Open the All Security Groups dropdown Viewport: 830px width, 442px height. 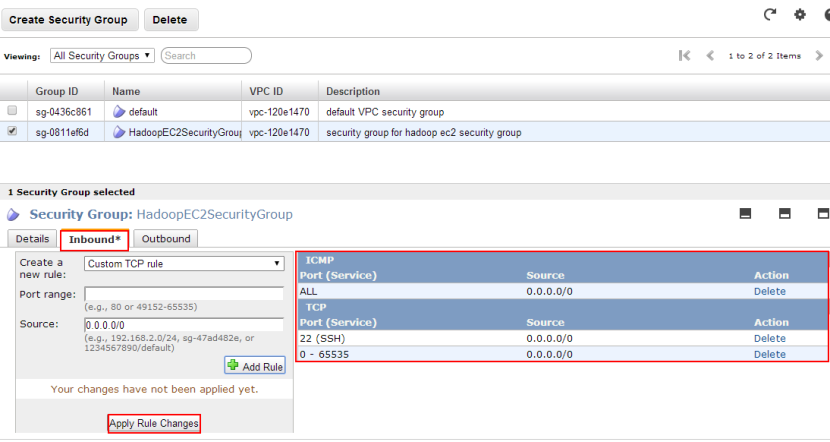coord(102,56)
